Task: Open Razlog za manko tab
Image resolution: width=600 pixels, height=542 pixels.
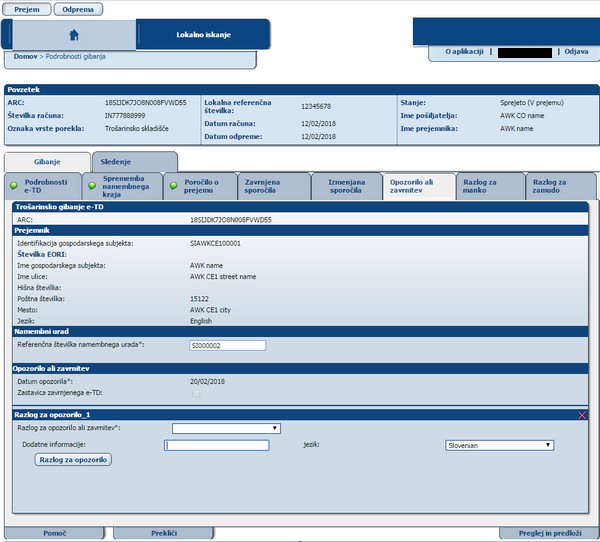Action: (490, 186)
